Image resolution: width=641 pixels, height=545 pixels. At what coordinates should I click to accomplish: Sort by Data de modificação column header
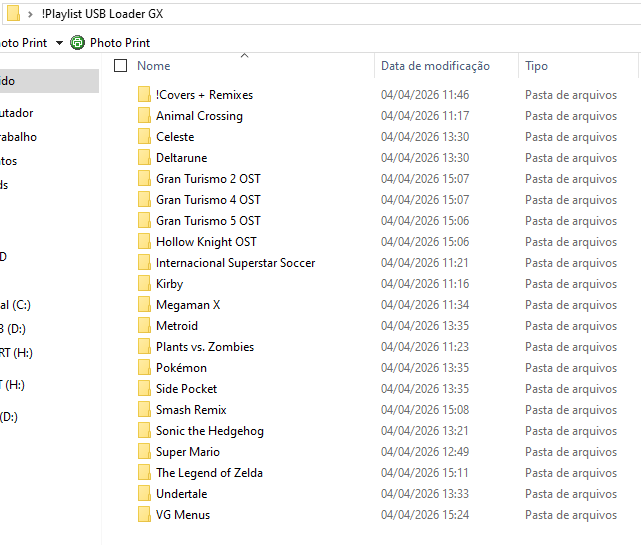(x=435, y=66)
